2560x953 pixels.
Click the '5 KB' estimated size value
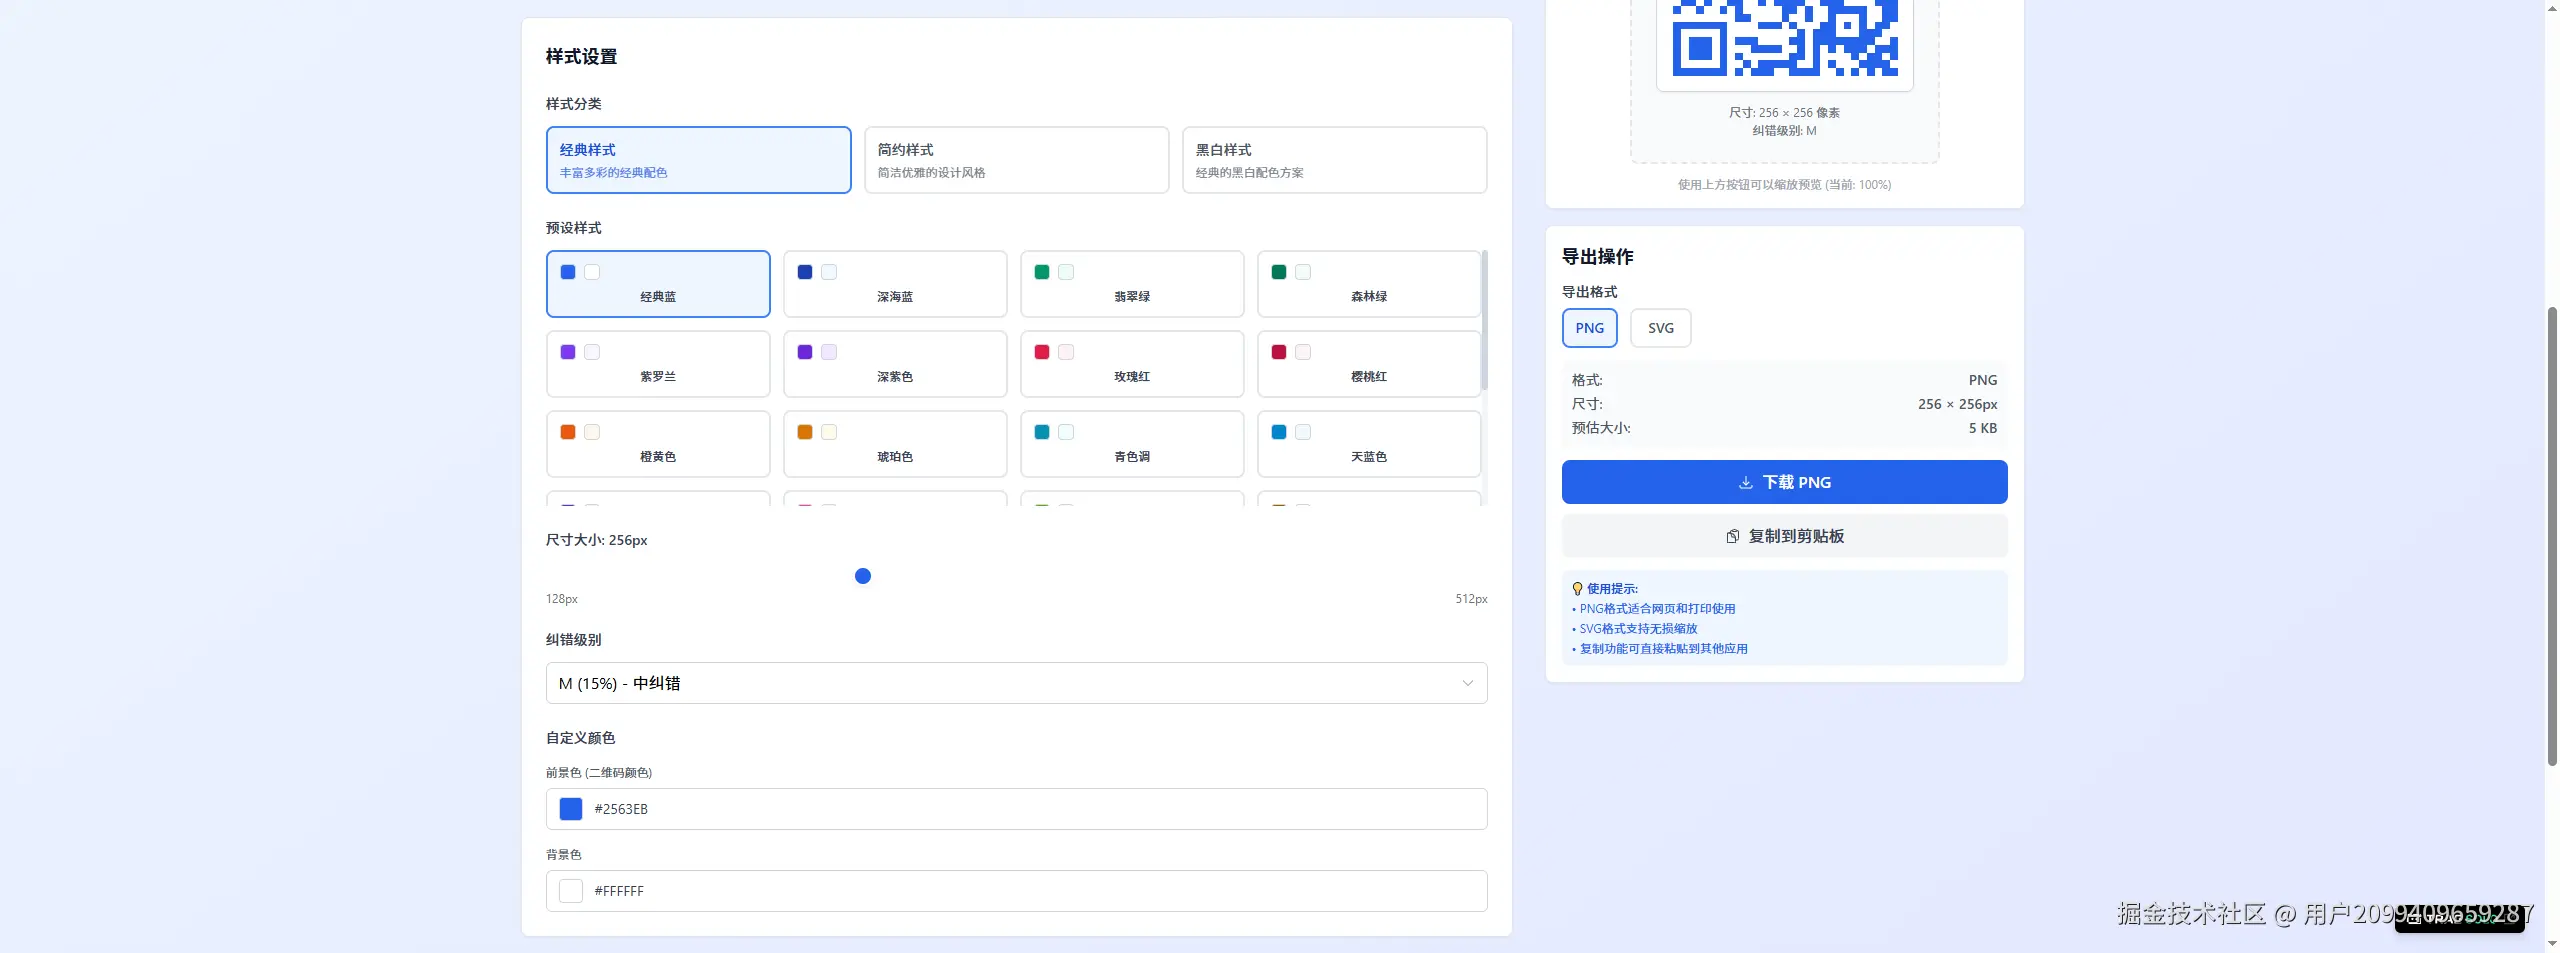(1982, 428)
